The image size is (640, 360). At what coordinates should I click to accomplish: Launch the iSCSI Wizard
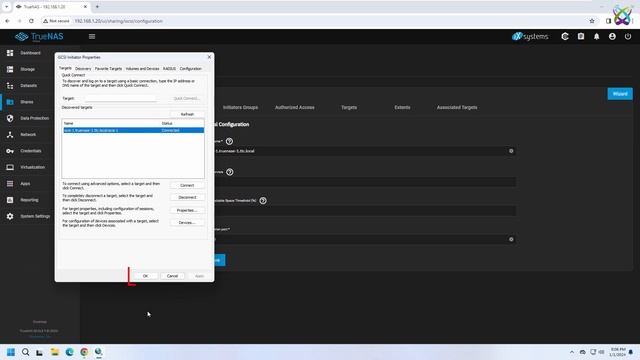(620, 94)
